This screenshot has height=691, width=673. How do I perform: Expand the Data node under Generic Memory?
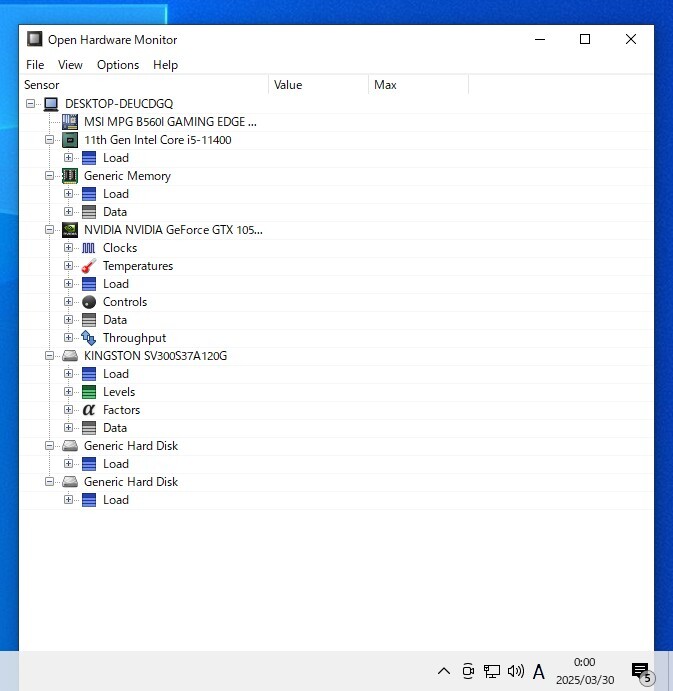pyautogui.click(x=68, y=212)
